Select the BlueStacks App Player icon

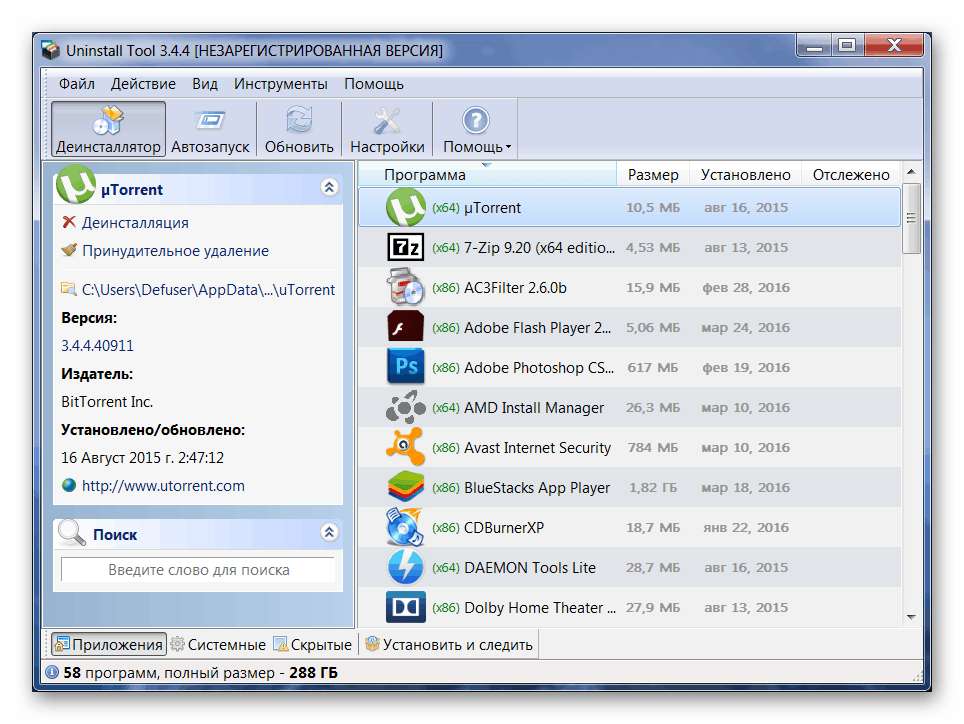tap(406, 487)
